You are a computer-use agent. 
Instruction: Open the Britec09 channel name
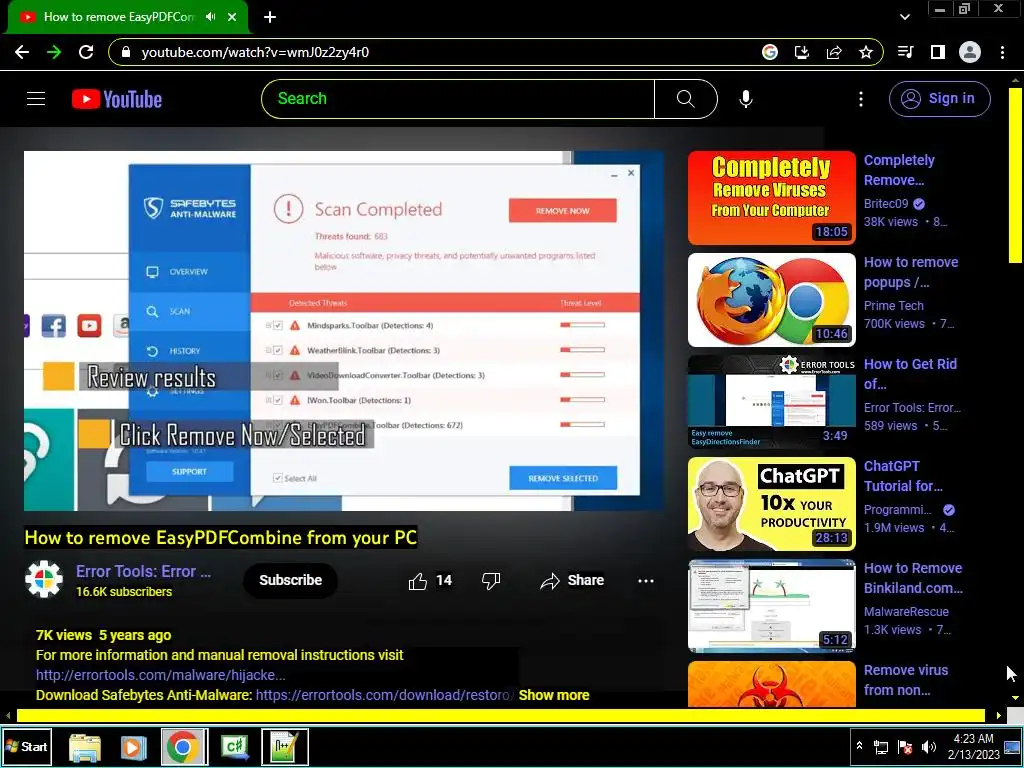(886, 204)
